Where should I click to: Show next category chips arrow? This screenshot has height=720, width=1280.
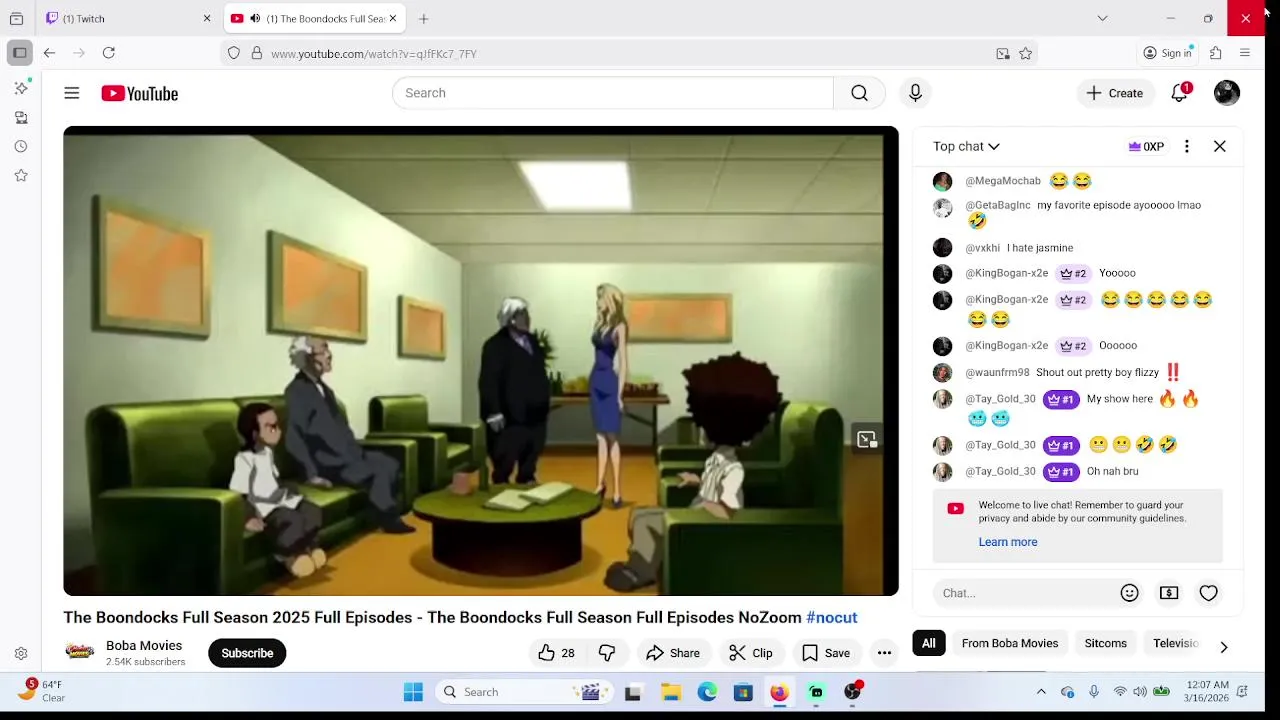click(1223, 647)
